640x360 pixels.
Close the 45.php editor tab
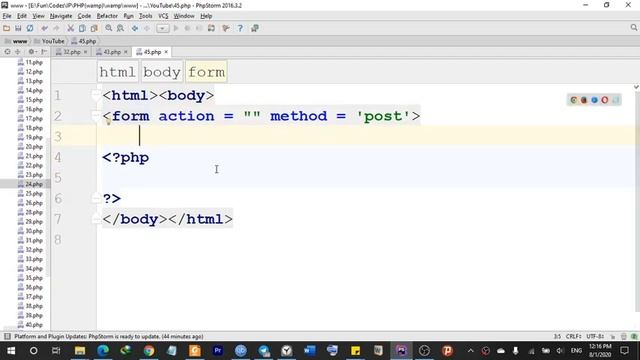pyautogui.click(x=166, y=52)
